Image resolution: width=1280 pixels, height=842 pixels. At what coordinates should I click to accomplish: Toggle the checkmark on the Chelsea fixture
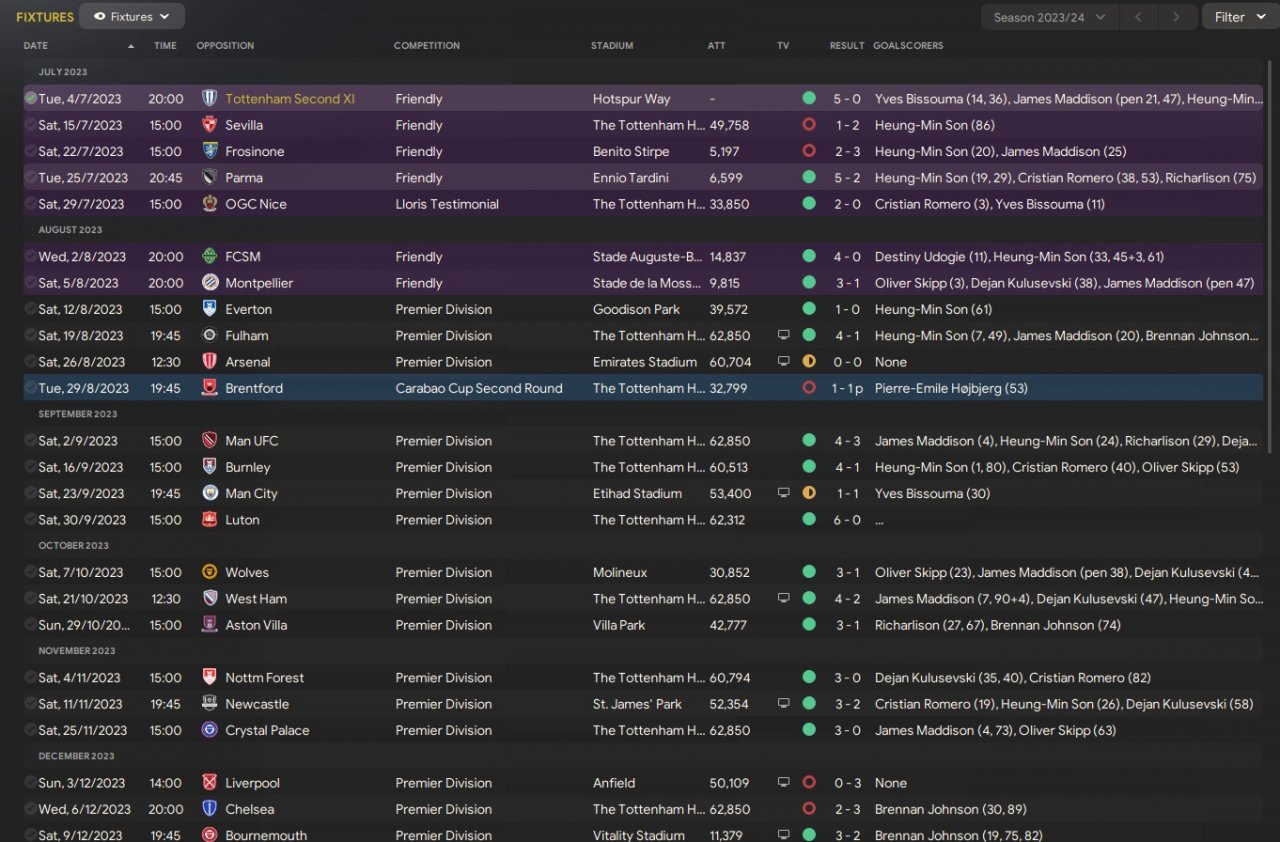(31, 809)
